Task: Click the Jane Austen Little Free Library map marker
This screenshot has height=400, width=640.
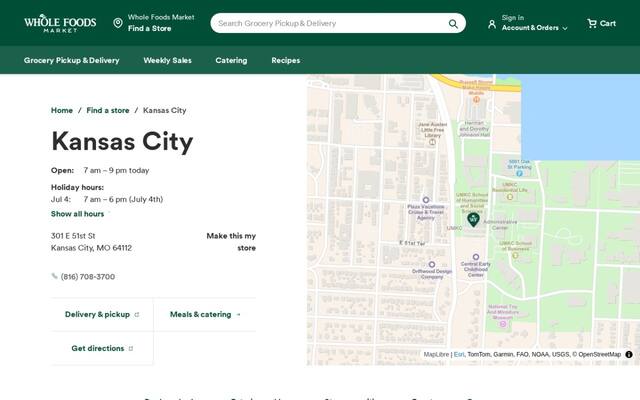Action: tap(432, 142)
